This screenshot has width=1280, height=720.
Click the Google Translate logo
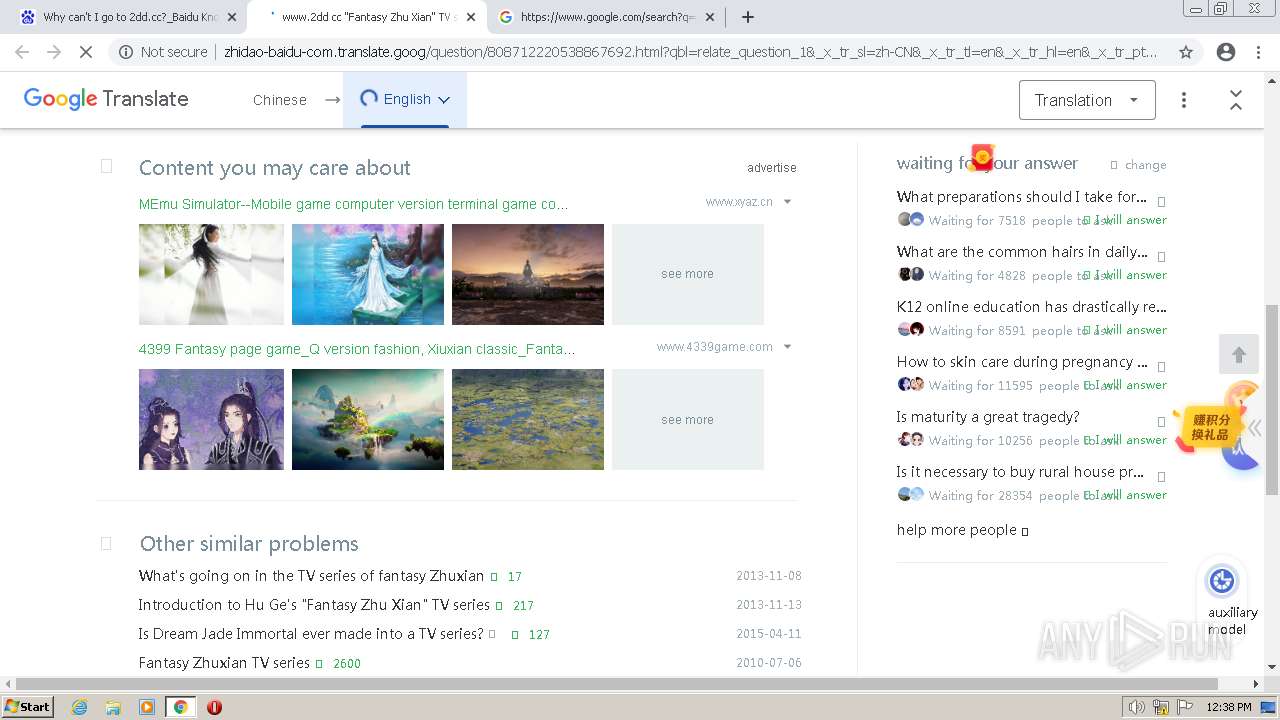106,99
